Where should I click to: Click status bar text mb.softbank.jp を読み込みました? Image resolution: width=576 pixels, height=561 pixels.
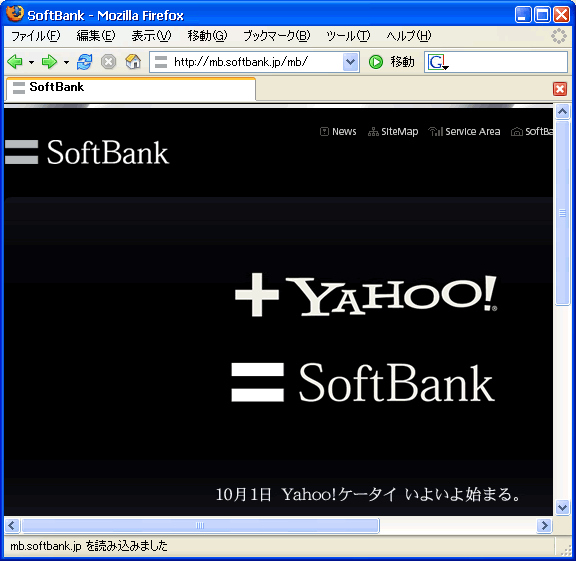coord(89,546)
